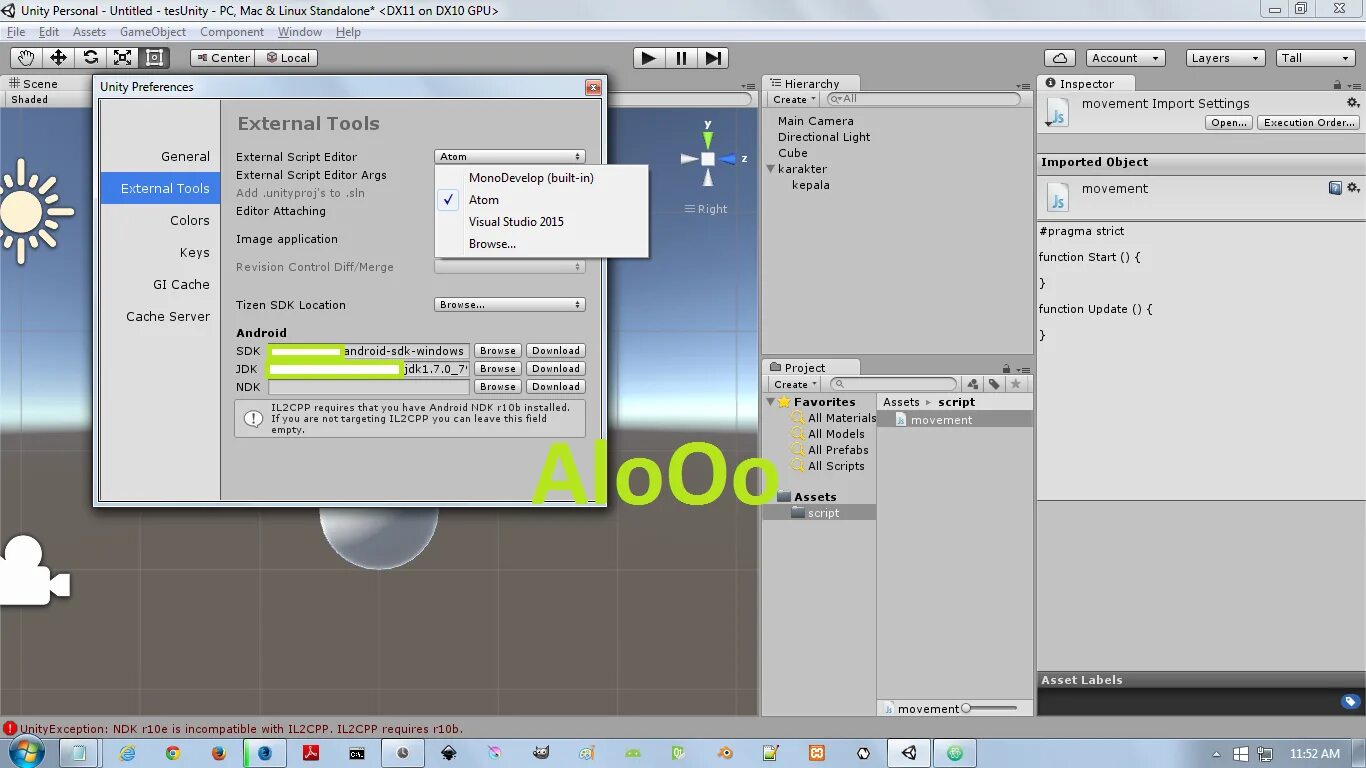The image size is (1366, 768).
Task: Select the Rotate tool icon
Action: pos(90,58)
